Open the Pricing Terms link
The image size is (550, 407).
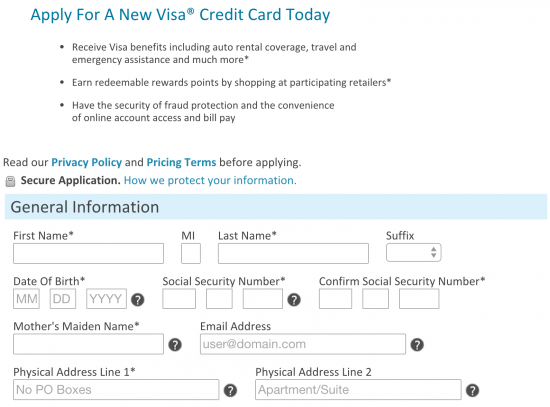[x=181, y=162]
